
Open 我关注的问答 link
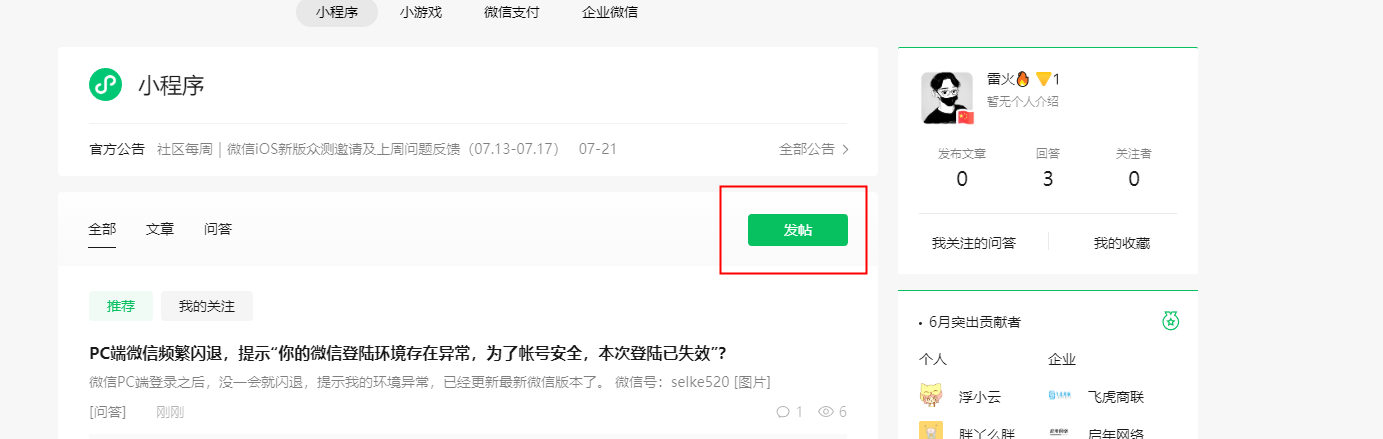pyautogui.click(x=974, y=243)
